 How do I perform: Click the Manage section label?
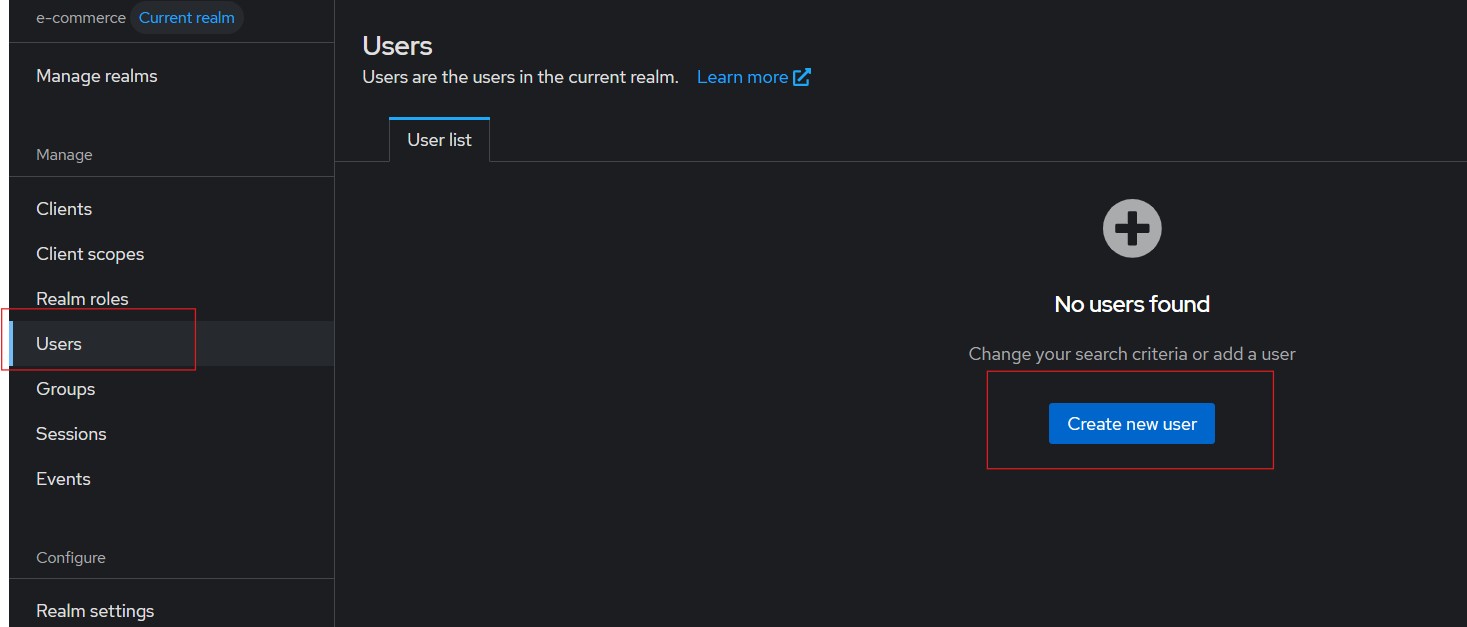click(x=64, y=155)
